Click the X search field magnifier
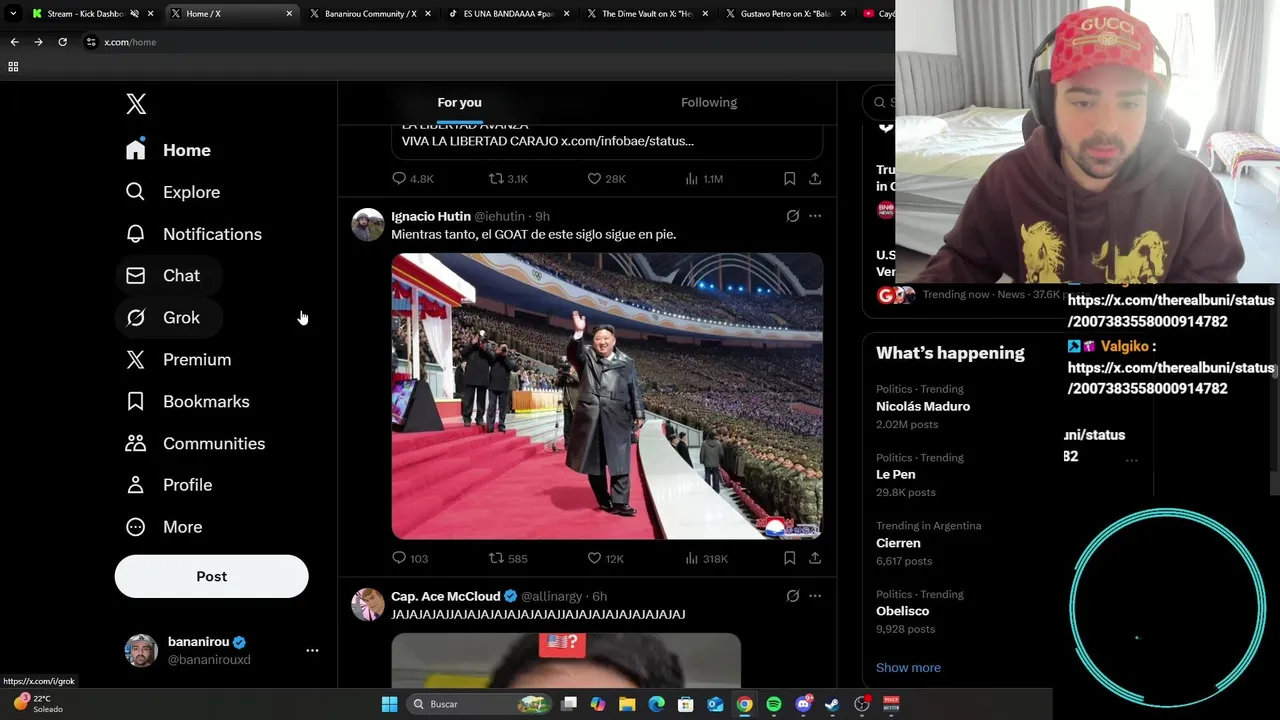This screenshot has height=720, width=1280. 880,102
